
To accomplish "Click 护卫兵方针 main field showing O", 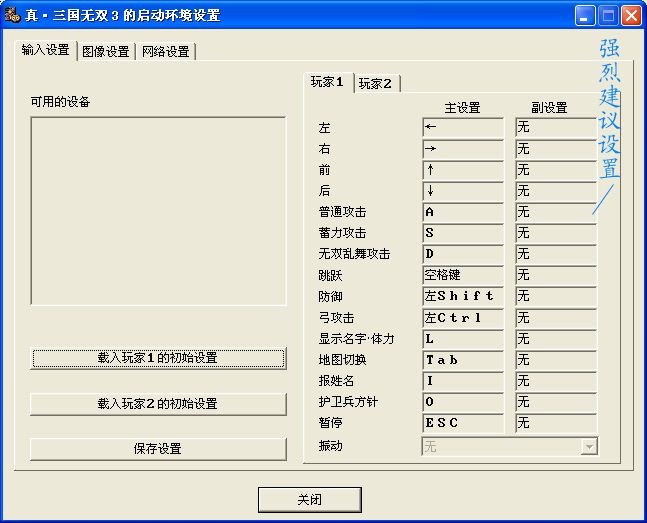I will pyautogui.click(x=463, y=402).
